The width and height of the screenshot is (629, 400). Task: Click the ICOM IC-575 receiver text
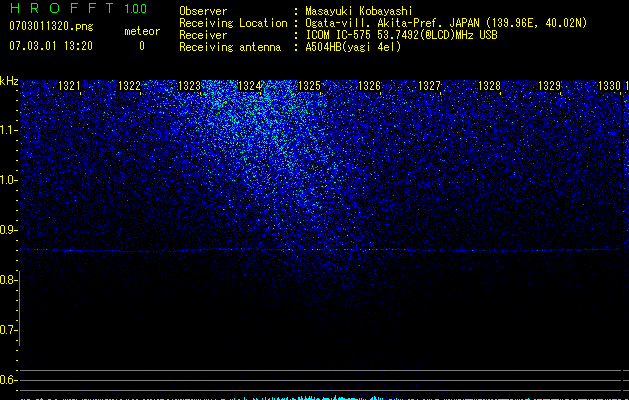401,35
